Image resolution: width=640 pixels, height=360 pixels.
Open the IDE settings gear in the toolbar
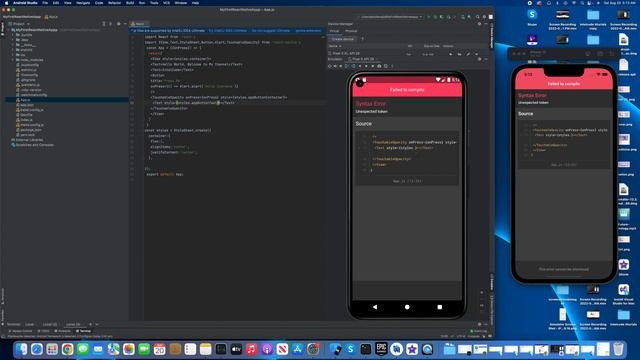coord(484,17)
